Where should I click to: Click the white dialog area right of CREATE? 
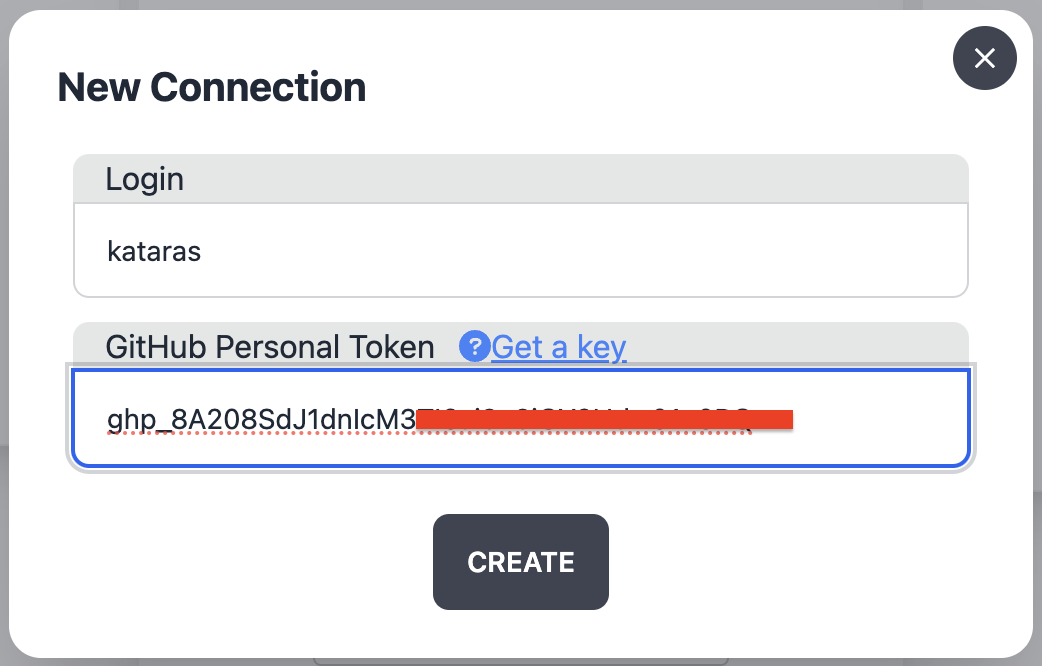[x=800, y=562]
